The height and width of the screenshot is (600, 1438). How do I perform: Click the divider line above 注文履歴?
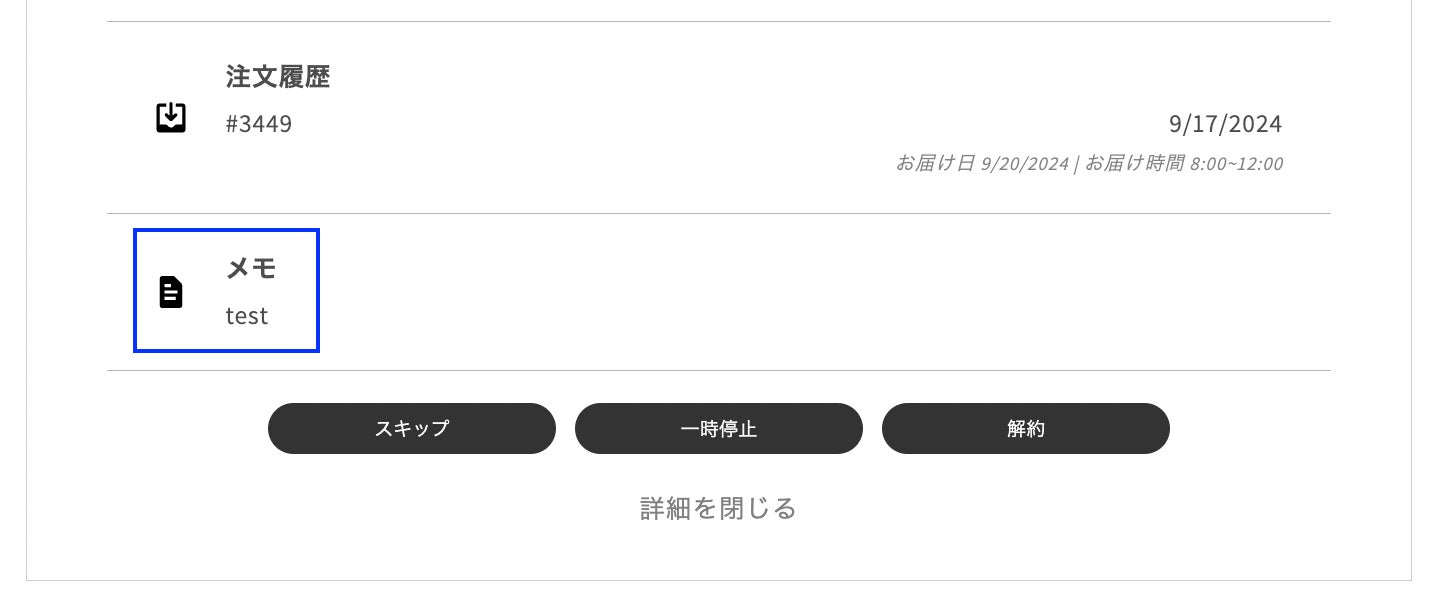click(x=718, y=22)
